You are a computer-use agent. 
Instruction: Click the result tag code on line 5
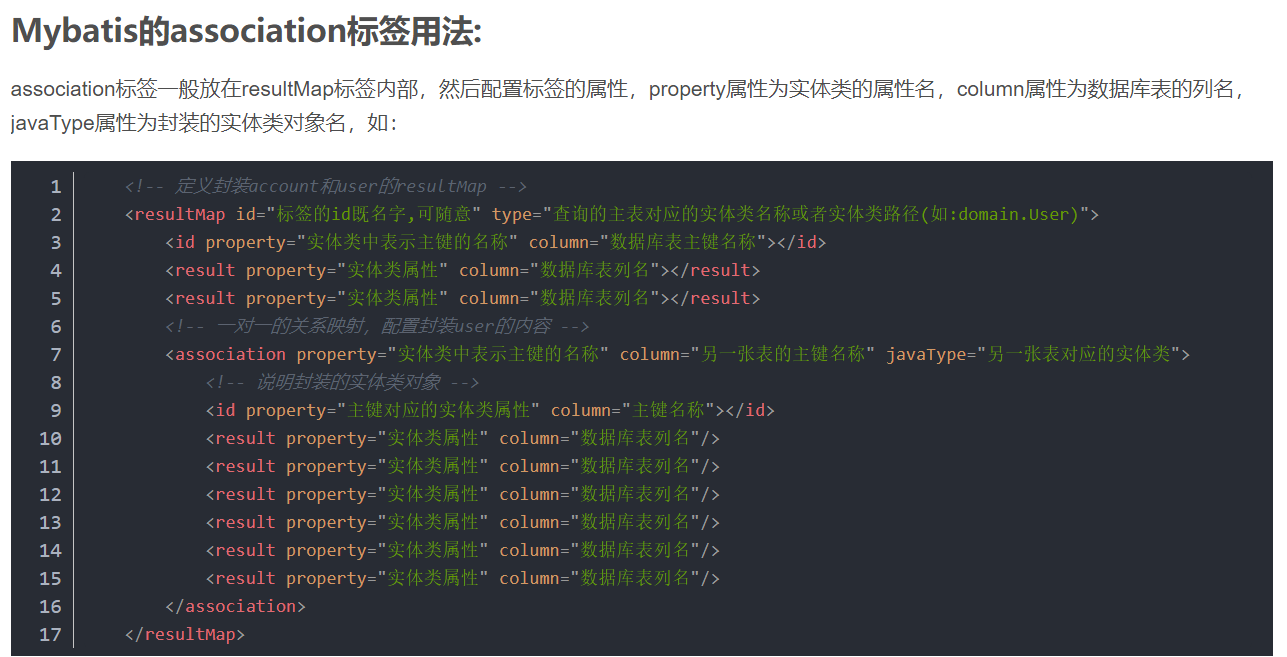(463, 298)
